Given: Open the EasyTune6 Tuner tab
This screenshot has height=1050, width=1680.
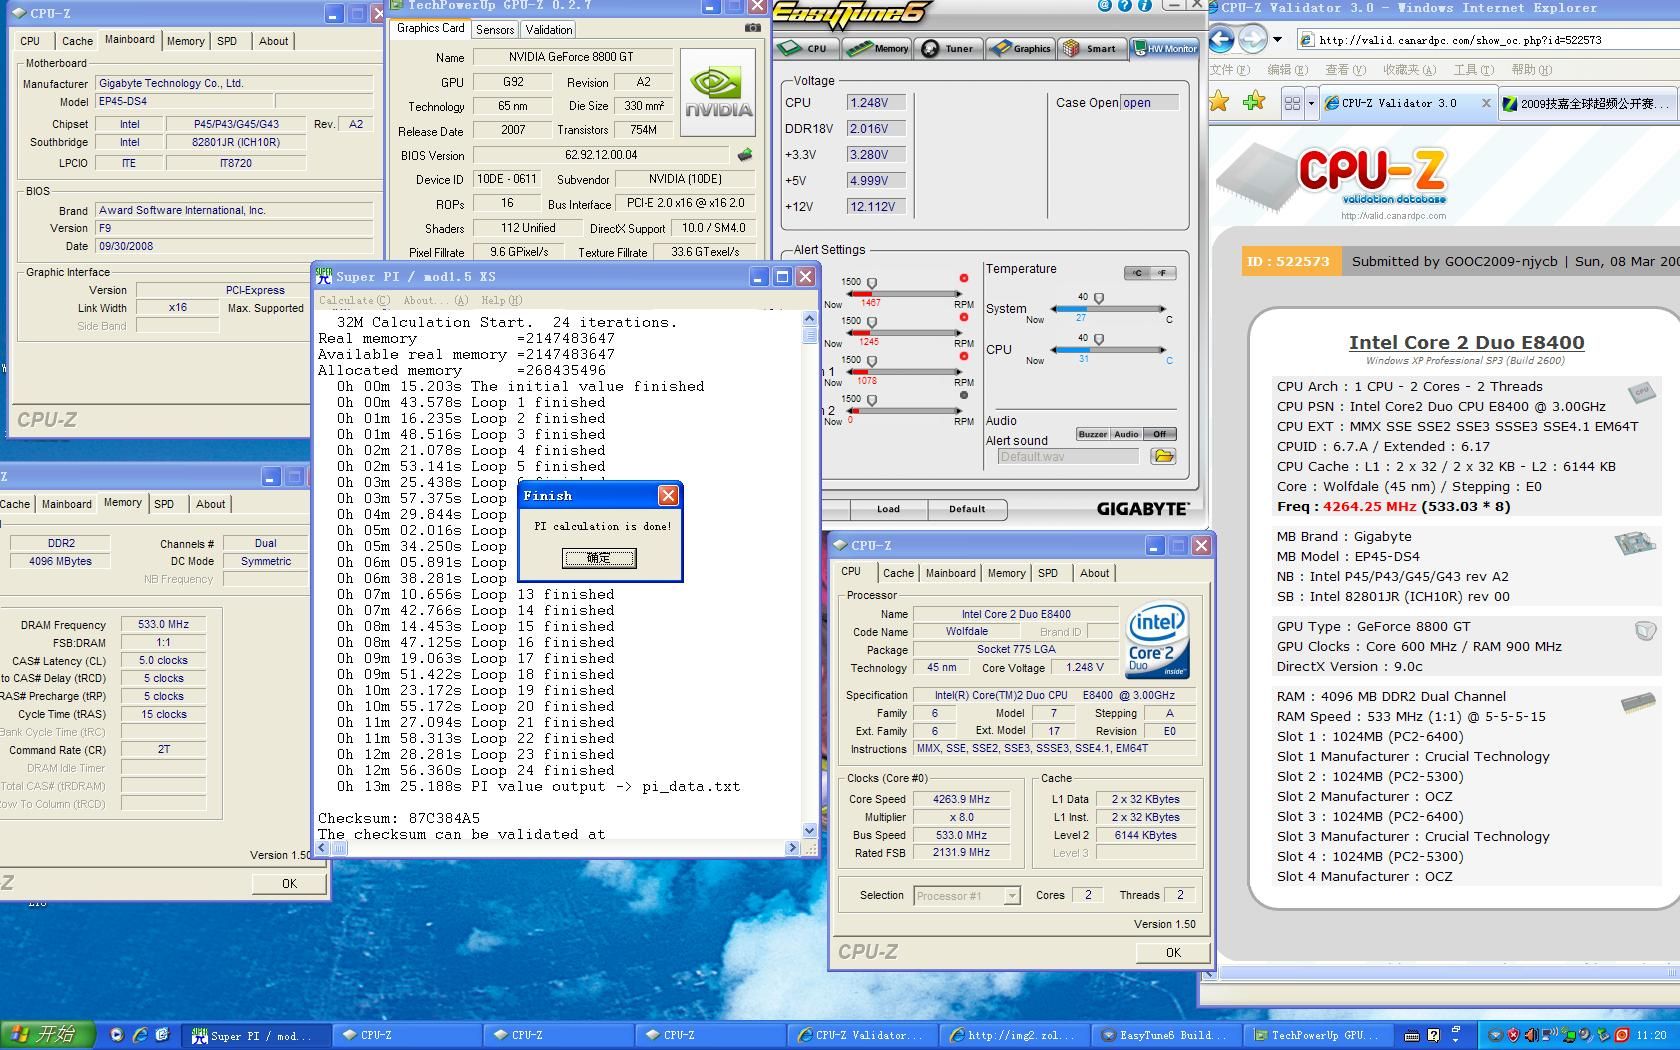Looking at the screenshot, I should [x=949, y=48].
